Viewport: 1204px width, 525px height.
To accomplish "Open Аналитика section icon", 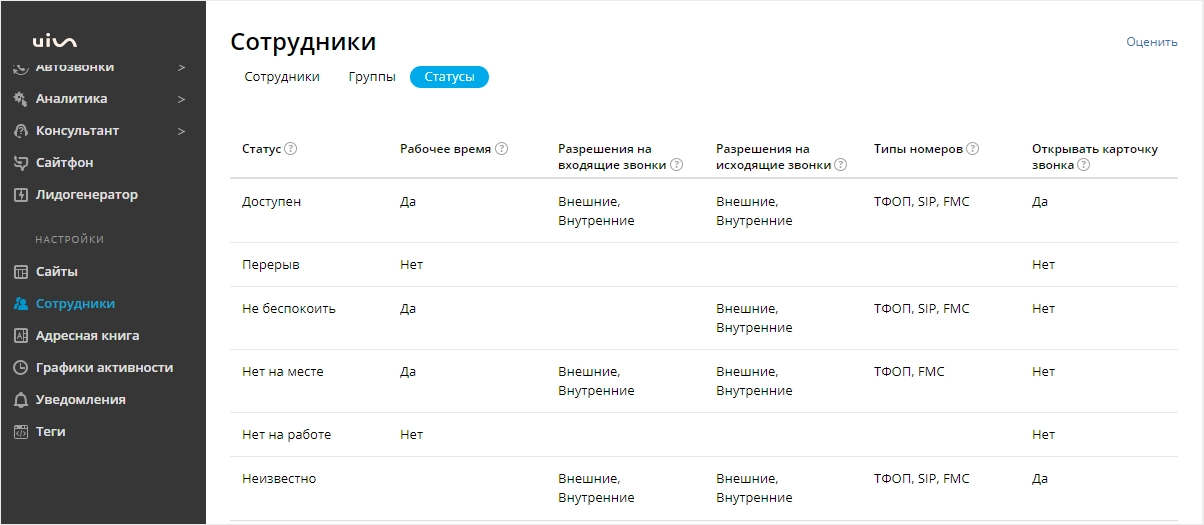I will [x=20, y=99].
